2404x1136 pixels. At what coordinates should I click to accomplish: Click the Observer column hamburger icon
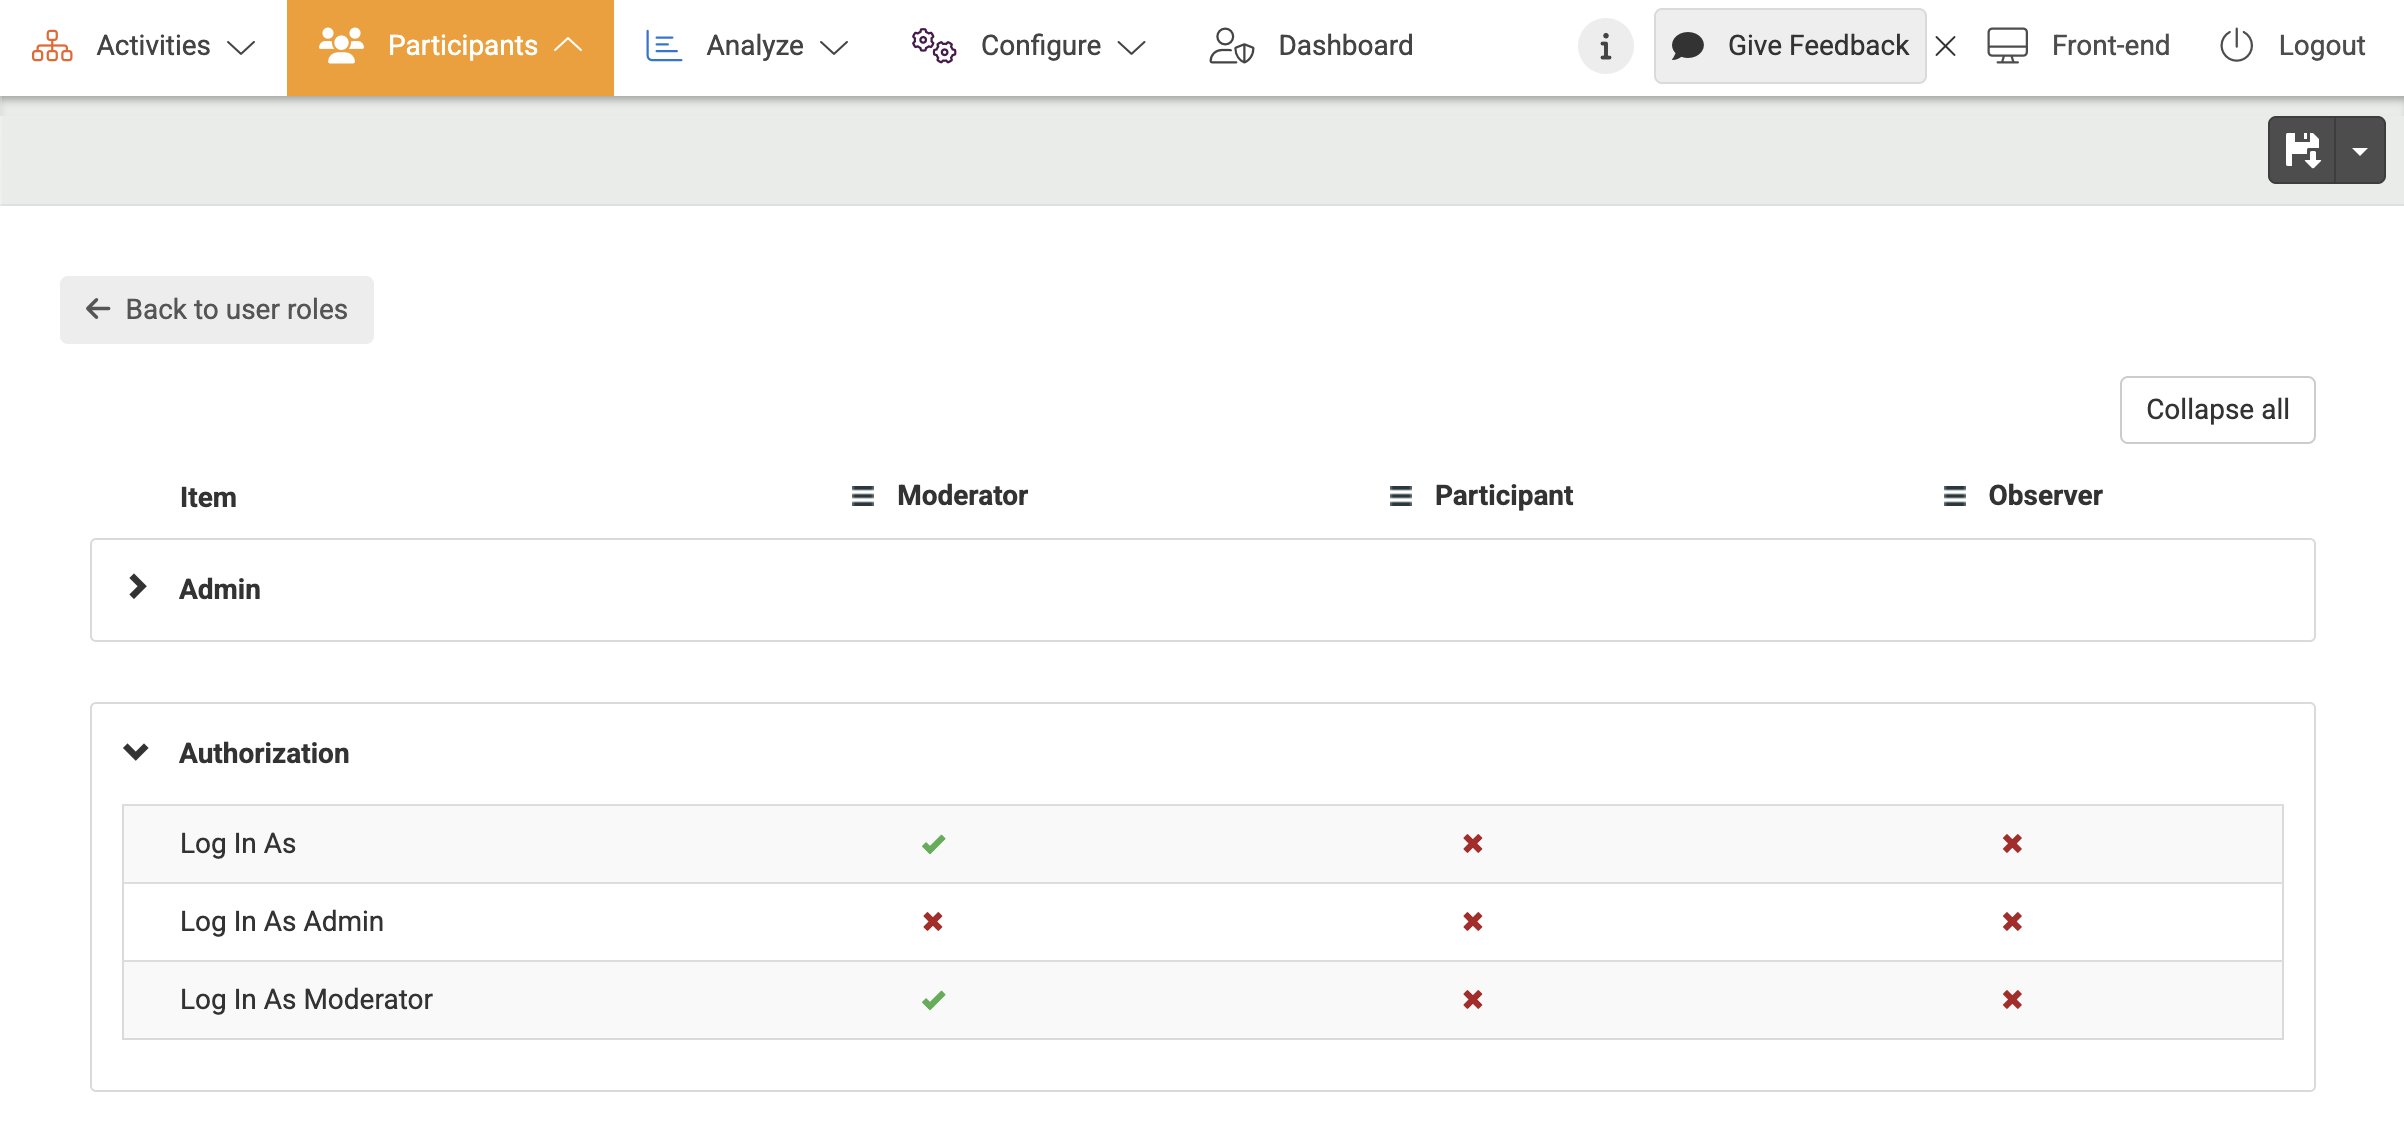click(1954, 496)
